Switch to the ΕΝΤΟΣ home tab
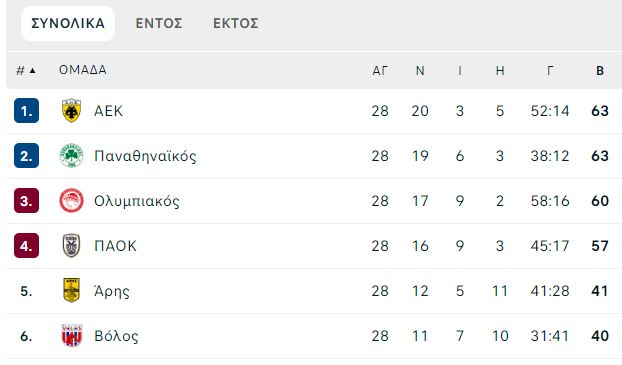Viewport: 622px width, 365px height. click(x=159, y=23)
